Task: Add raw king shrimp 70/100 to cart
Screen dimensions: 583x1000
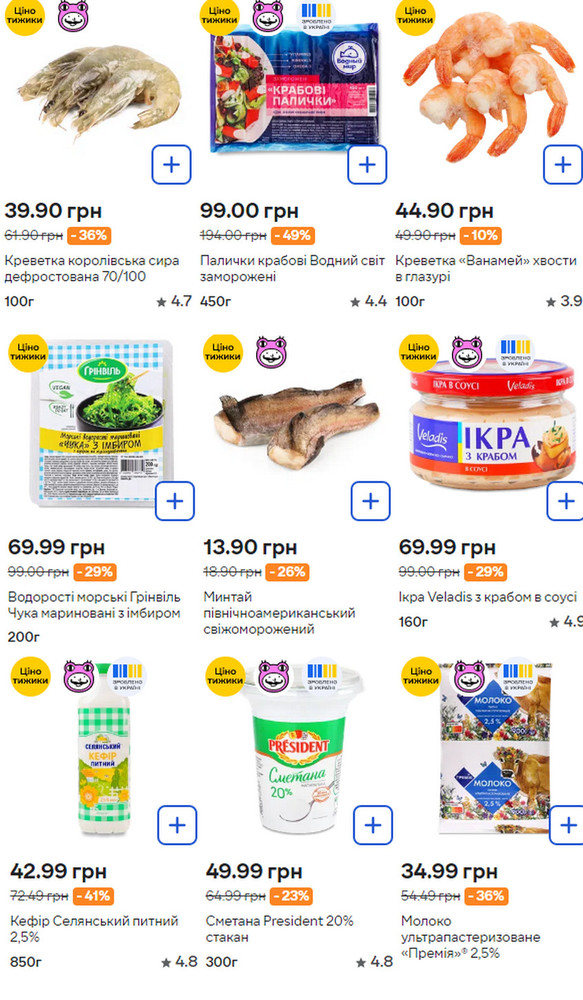Action: (172, 165)
